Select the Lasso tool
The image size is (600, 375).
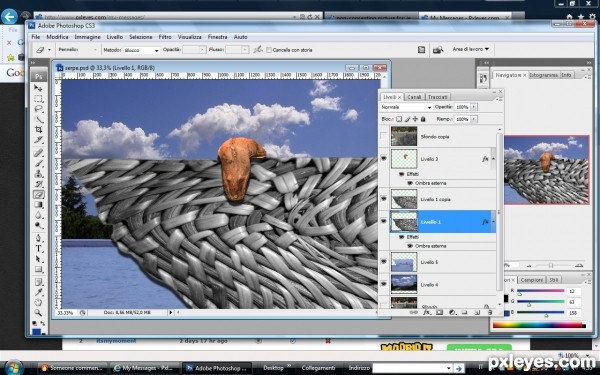tap(38, 109)
